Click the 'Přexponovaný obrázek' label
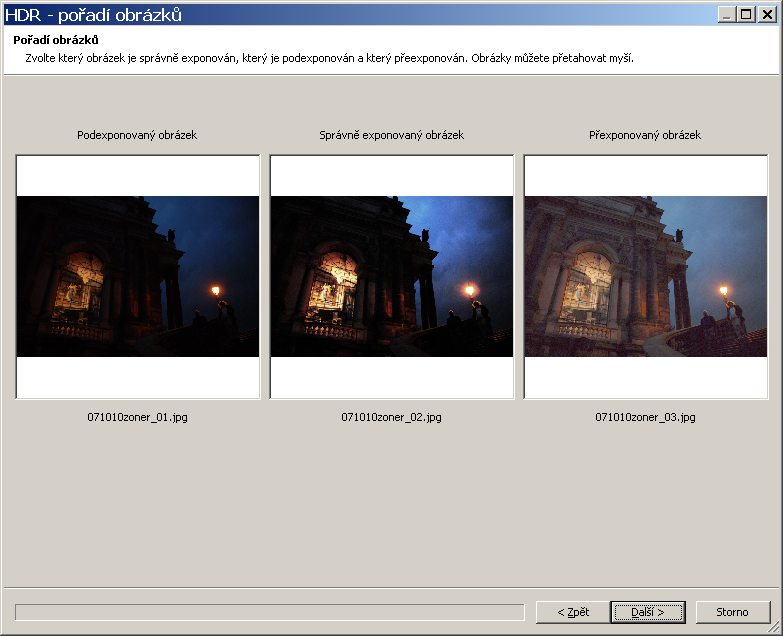Screen dimensions: 783x636 (x=645, y=135)
